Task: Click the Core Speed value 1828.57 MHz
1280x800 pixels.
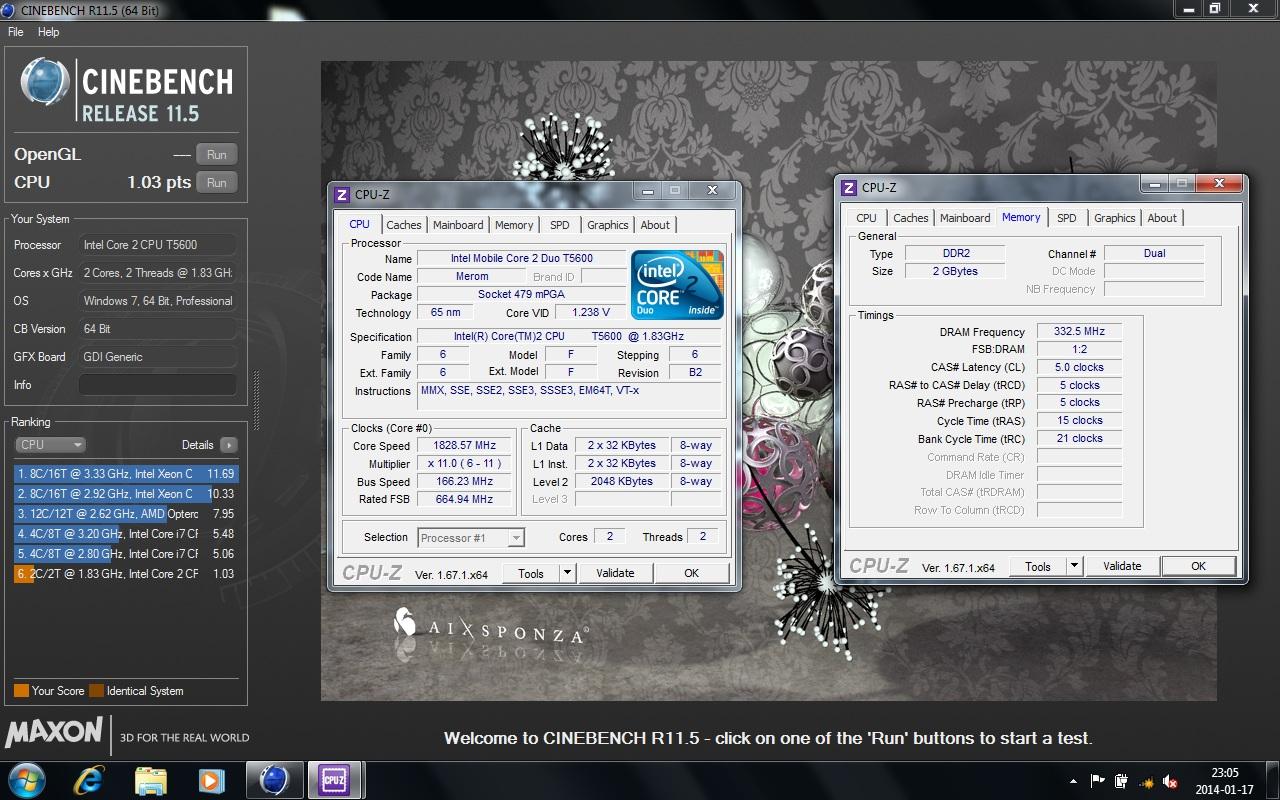Action: (464, 445)
